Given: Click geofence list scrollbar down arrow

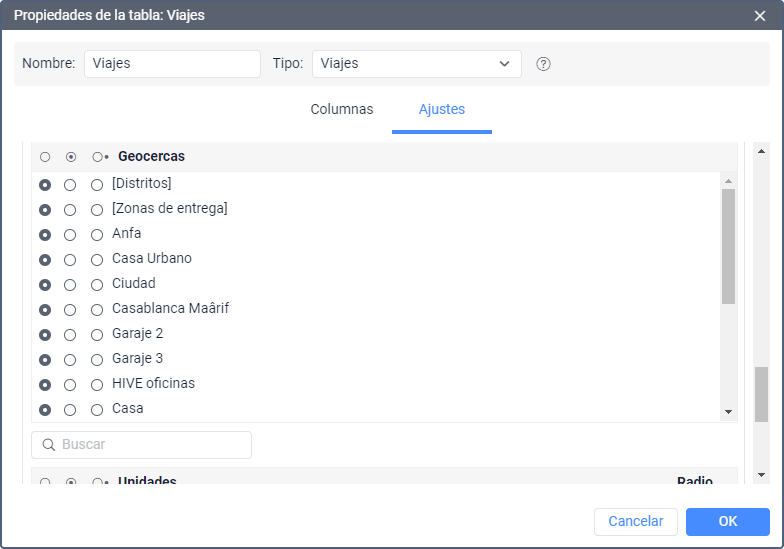Looking at the screenshot, I should (x=728, y=412).
